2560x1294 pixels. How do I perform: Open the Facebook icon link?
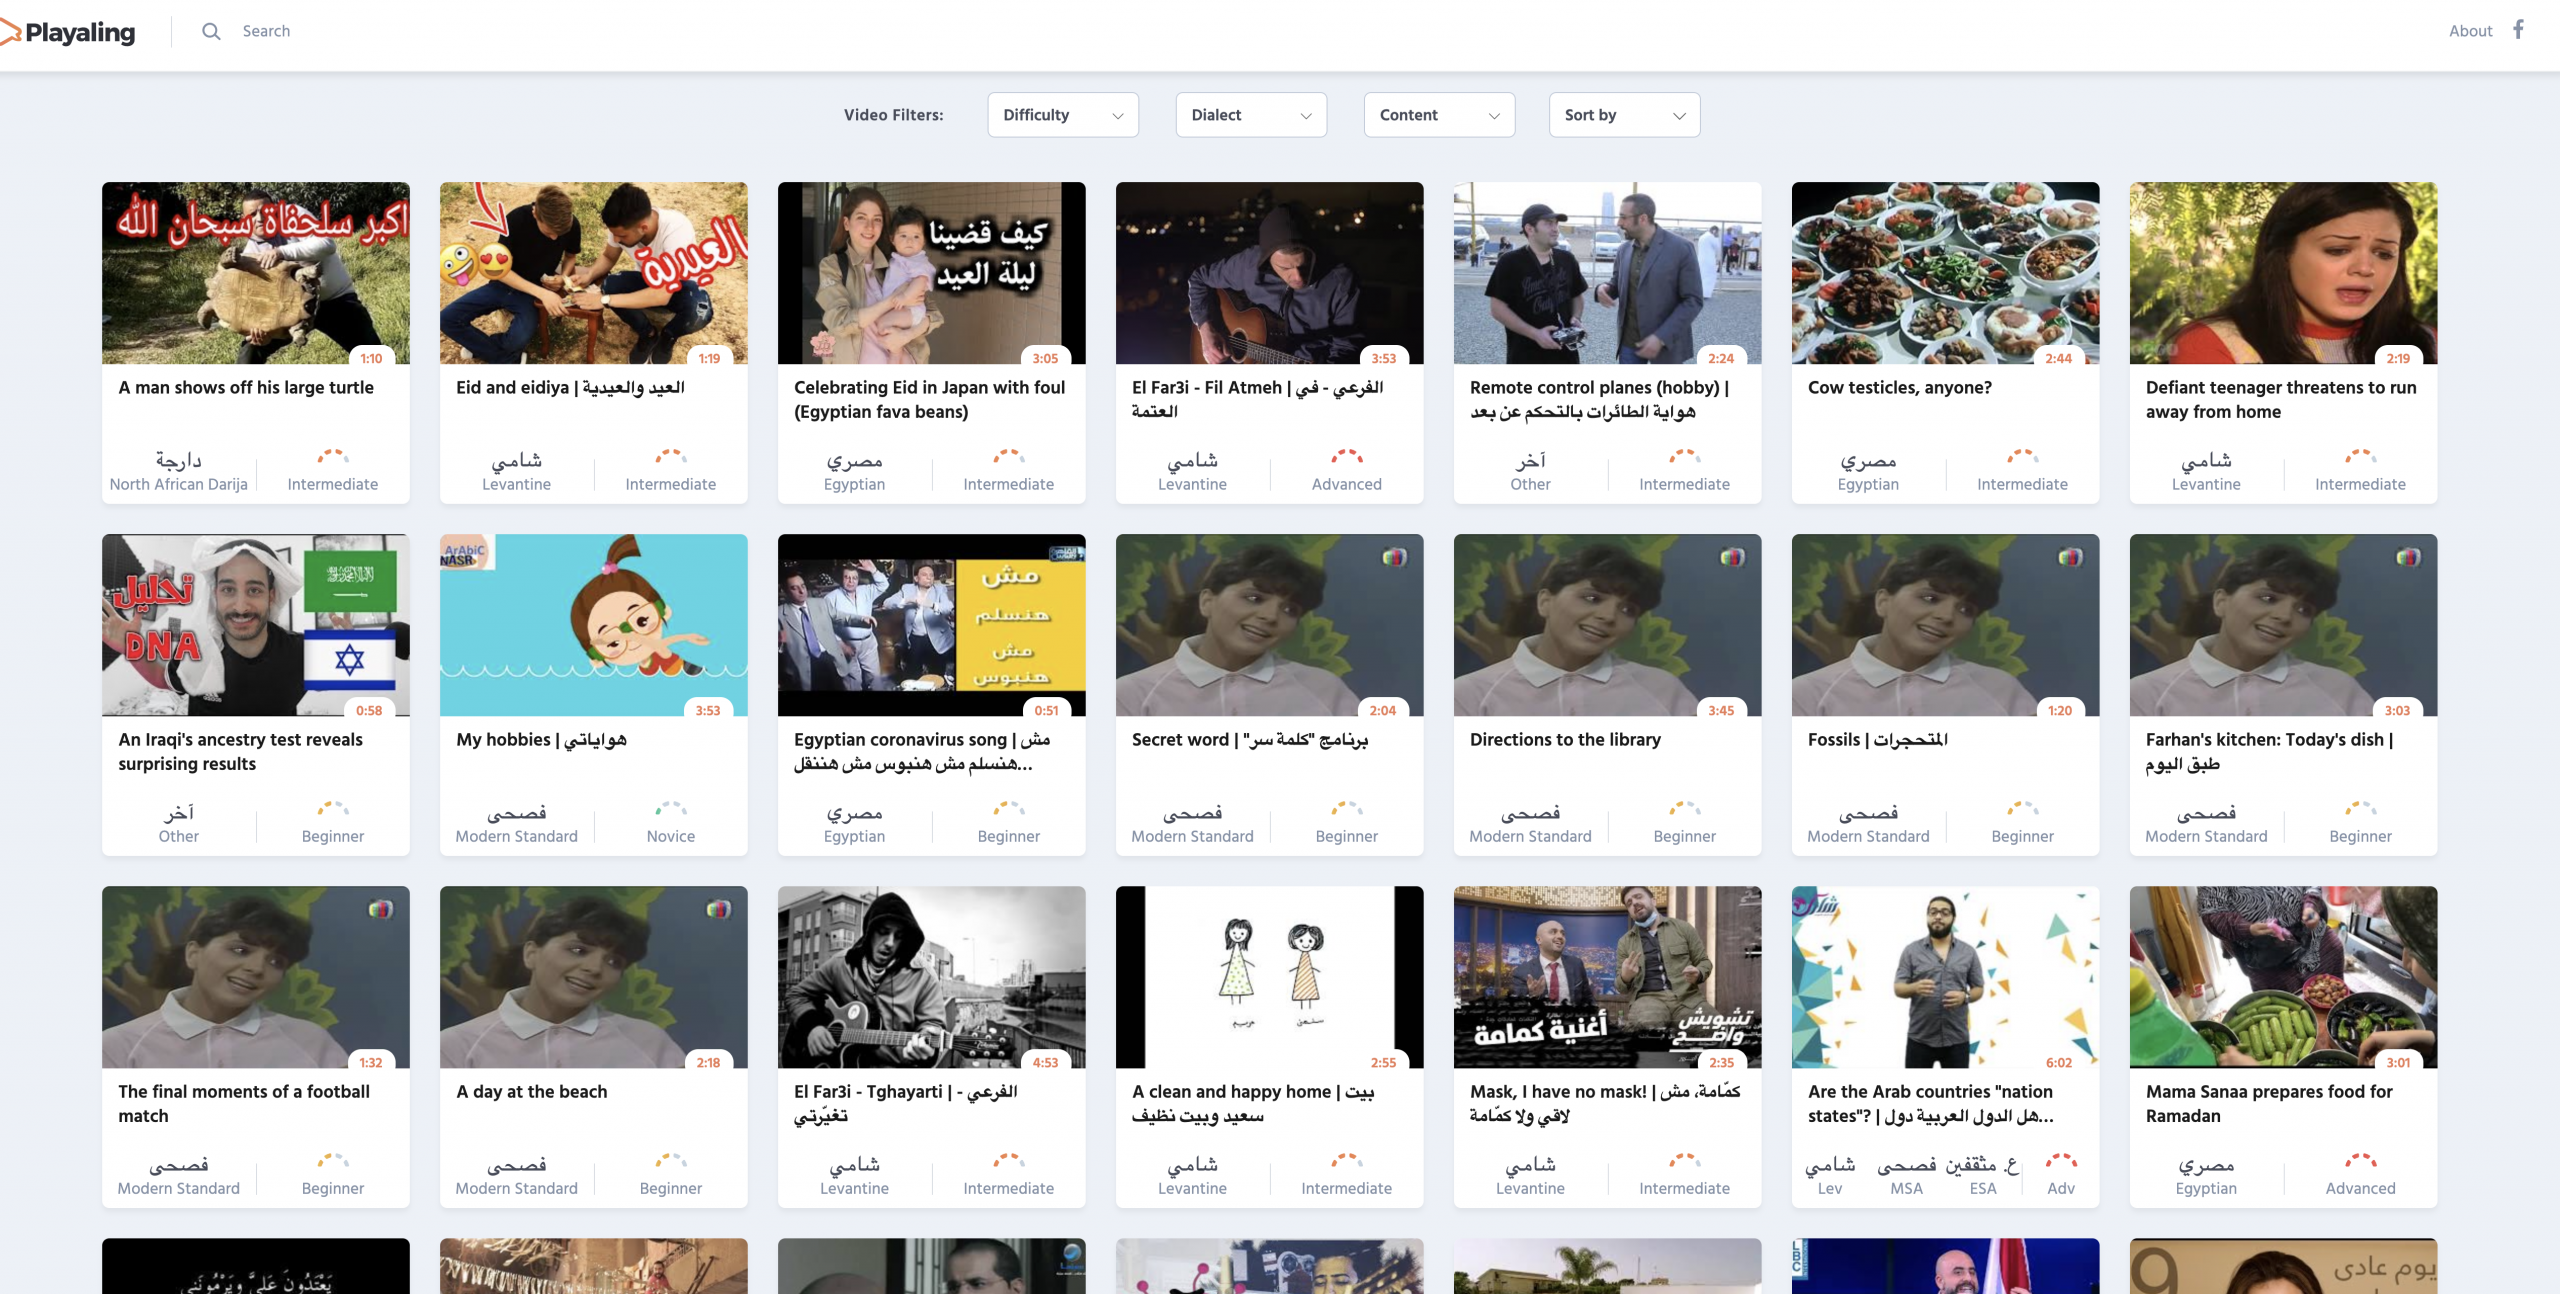tap(2518, 29)
